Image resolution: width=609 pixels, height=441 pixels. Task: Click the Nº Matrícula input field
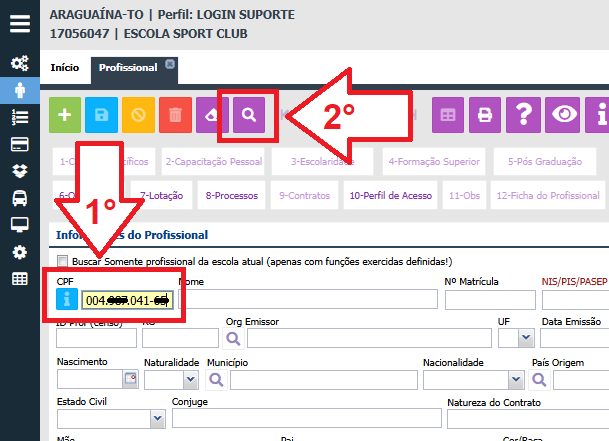point(490,300)
